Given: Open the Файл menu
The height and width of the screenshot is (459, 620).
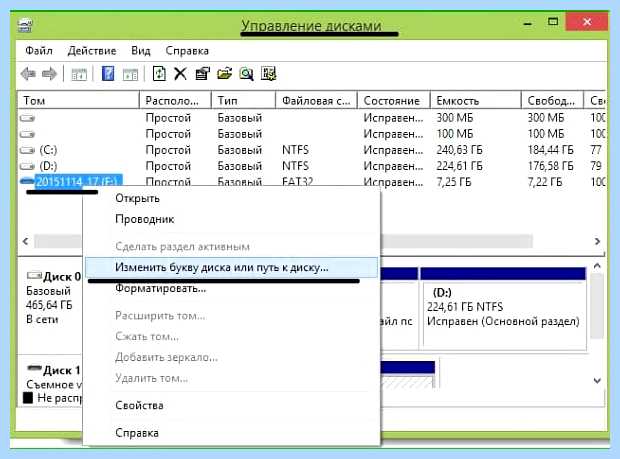Looking at the screenshot, I should tap(39, 51).
